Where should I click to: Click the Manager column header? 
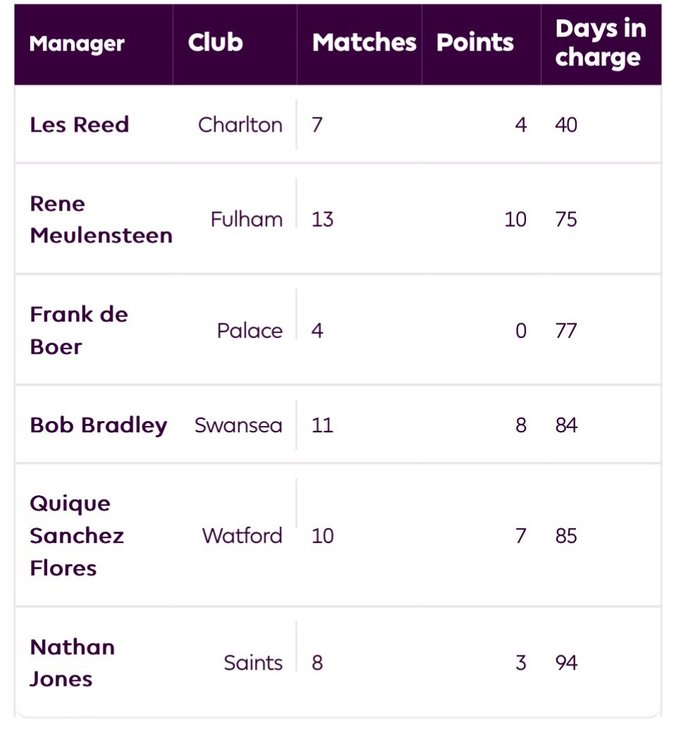(x=77, y=44)
